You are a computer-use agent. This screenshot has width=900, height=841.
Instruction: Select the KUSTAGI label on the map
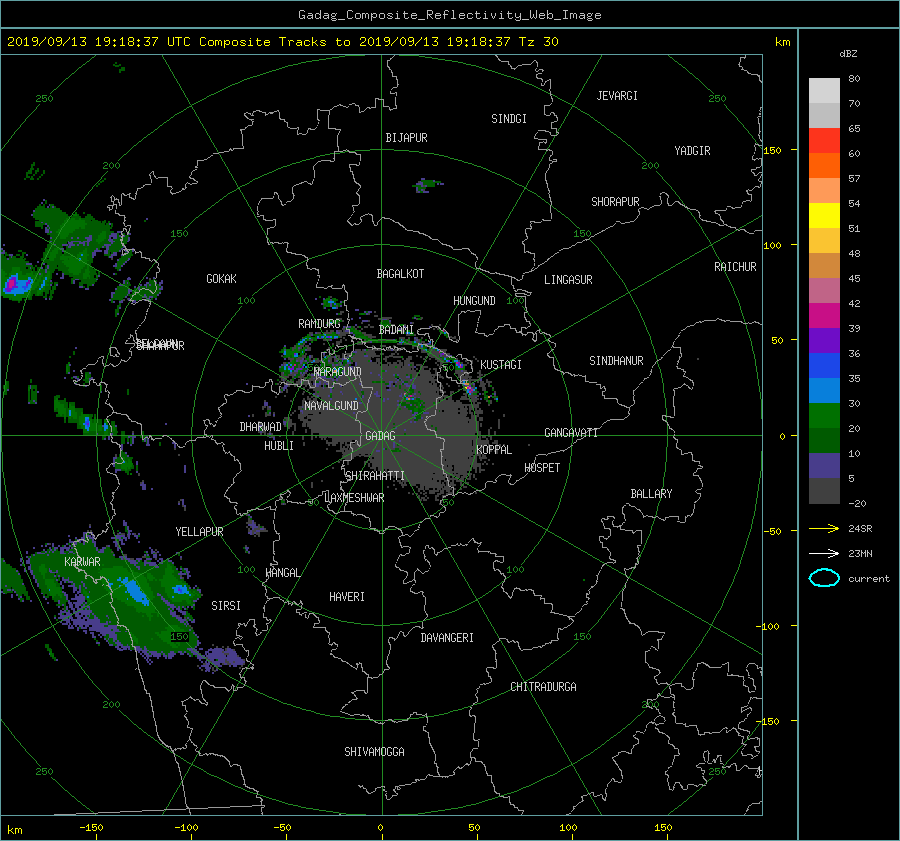coord(501,365)
